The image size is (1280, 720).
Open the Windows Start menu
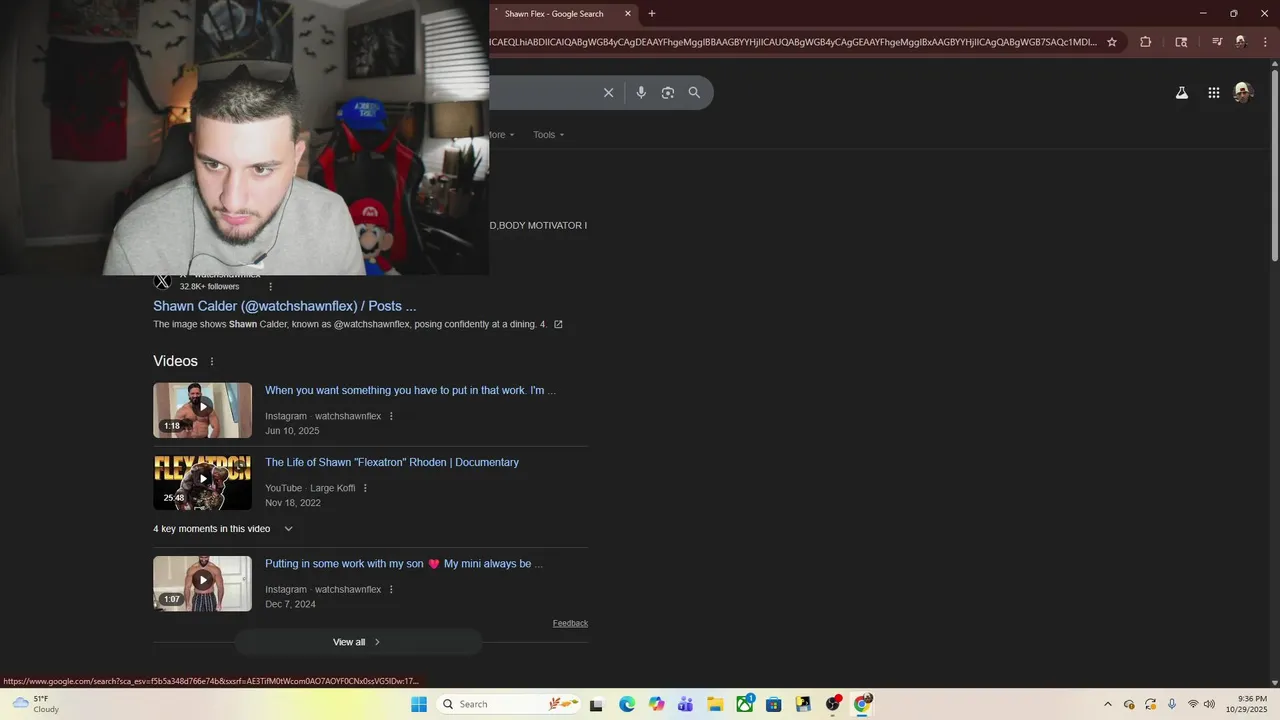(x=419, y=704)
